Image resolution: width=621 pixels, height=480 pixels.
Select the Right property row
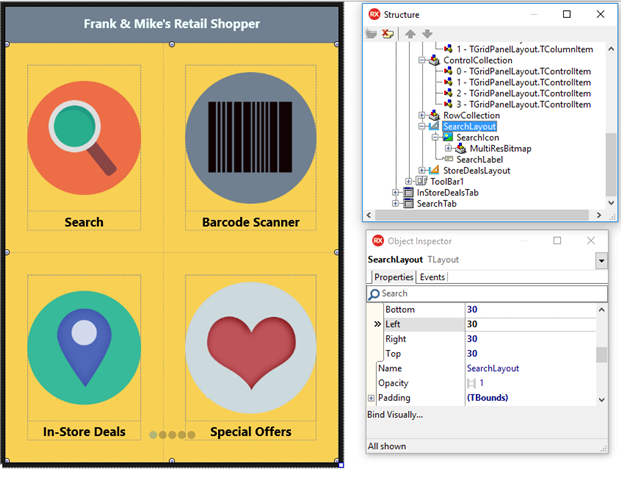[490, 339]
